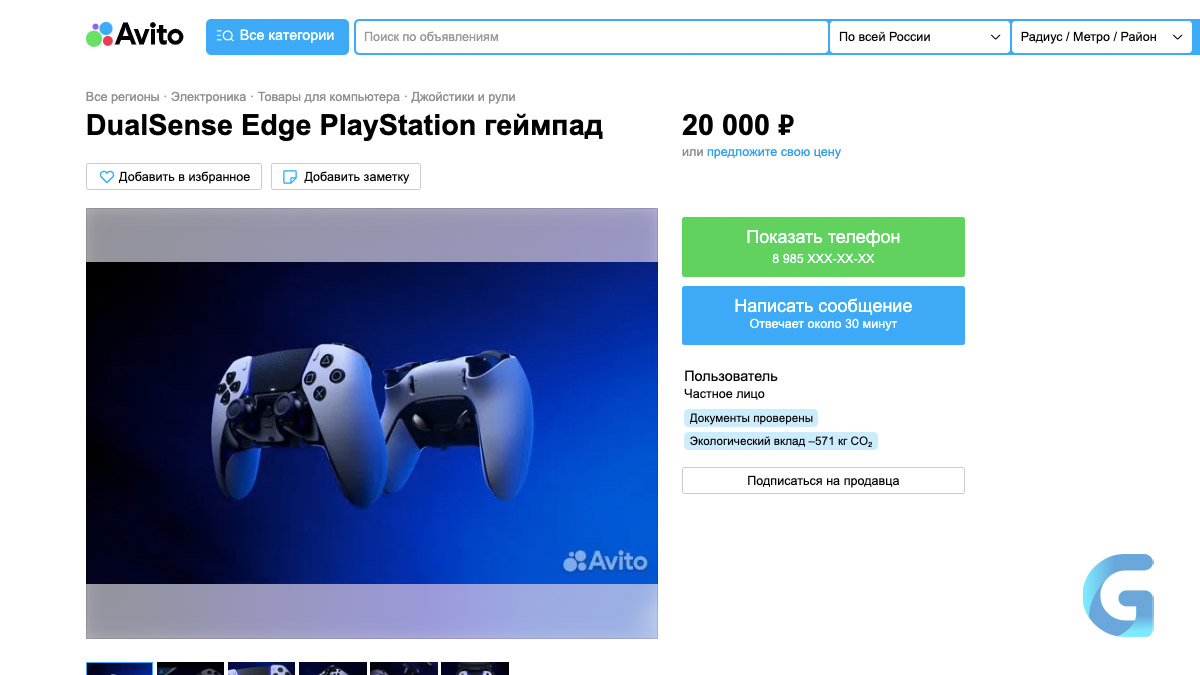The image size is (1200, 675).
Task: Click the Avito logo in header
Action: click(x=135, y=35)
